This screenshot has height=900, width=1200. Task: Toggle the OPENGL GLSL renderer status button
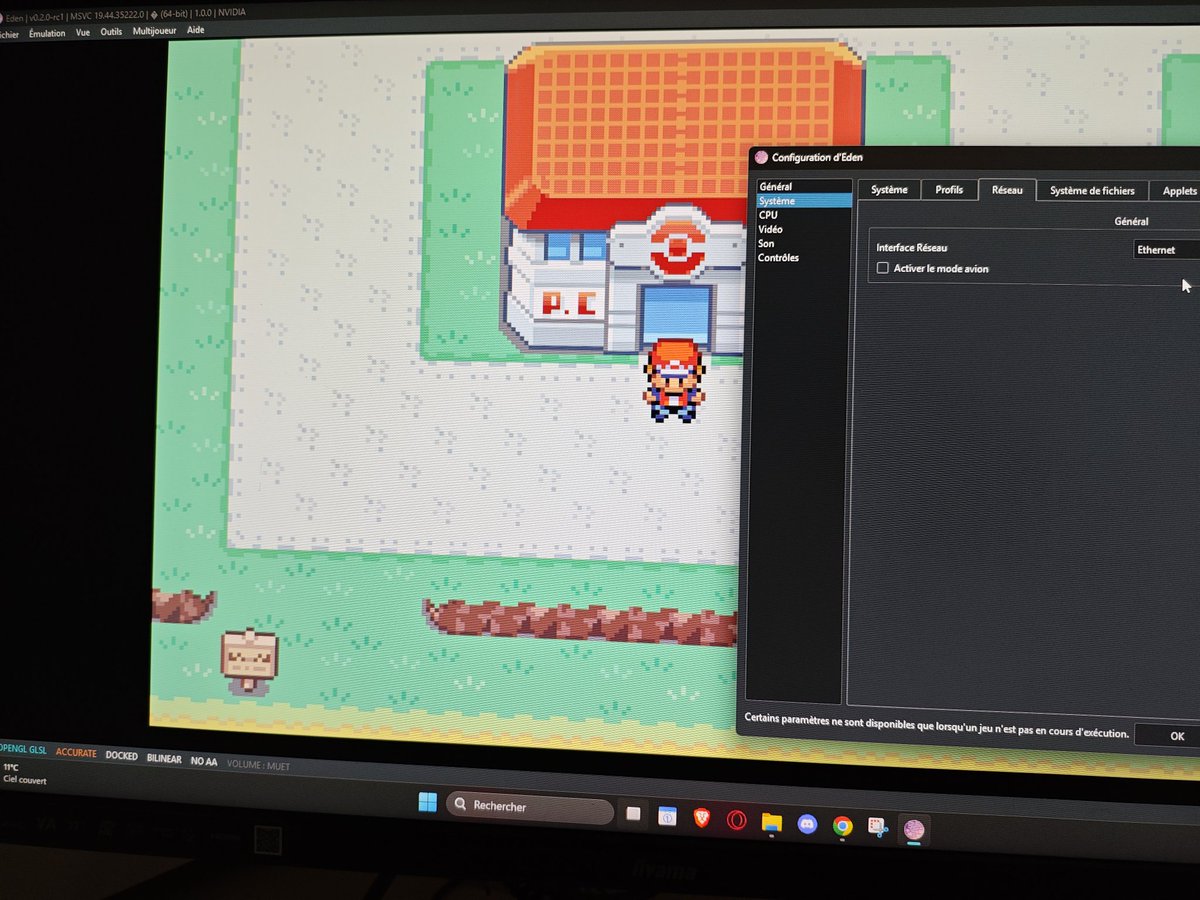(x=23, y=750)
